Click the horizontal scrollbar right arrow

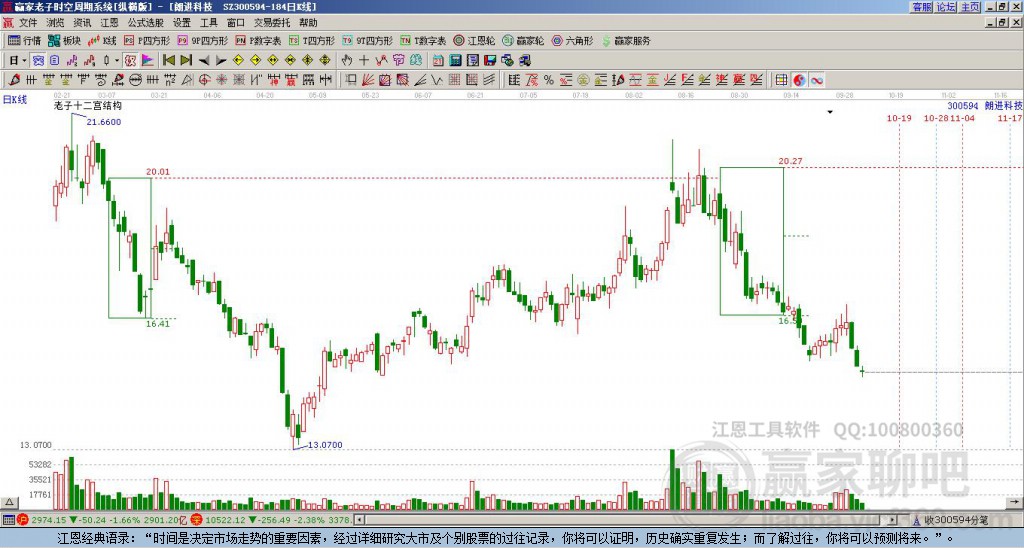[893, 520]
